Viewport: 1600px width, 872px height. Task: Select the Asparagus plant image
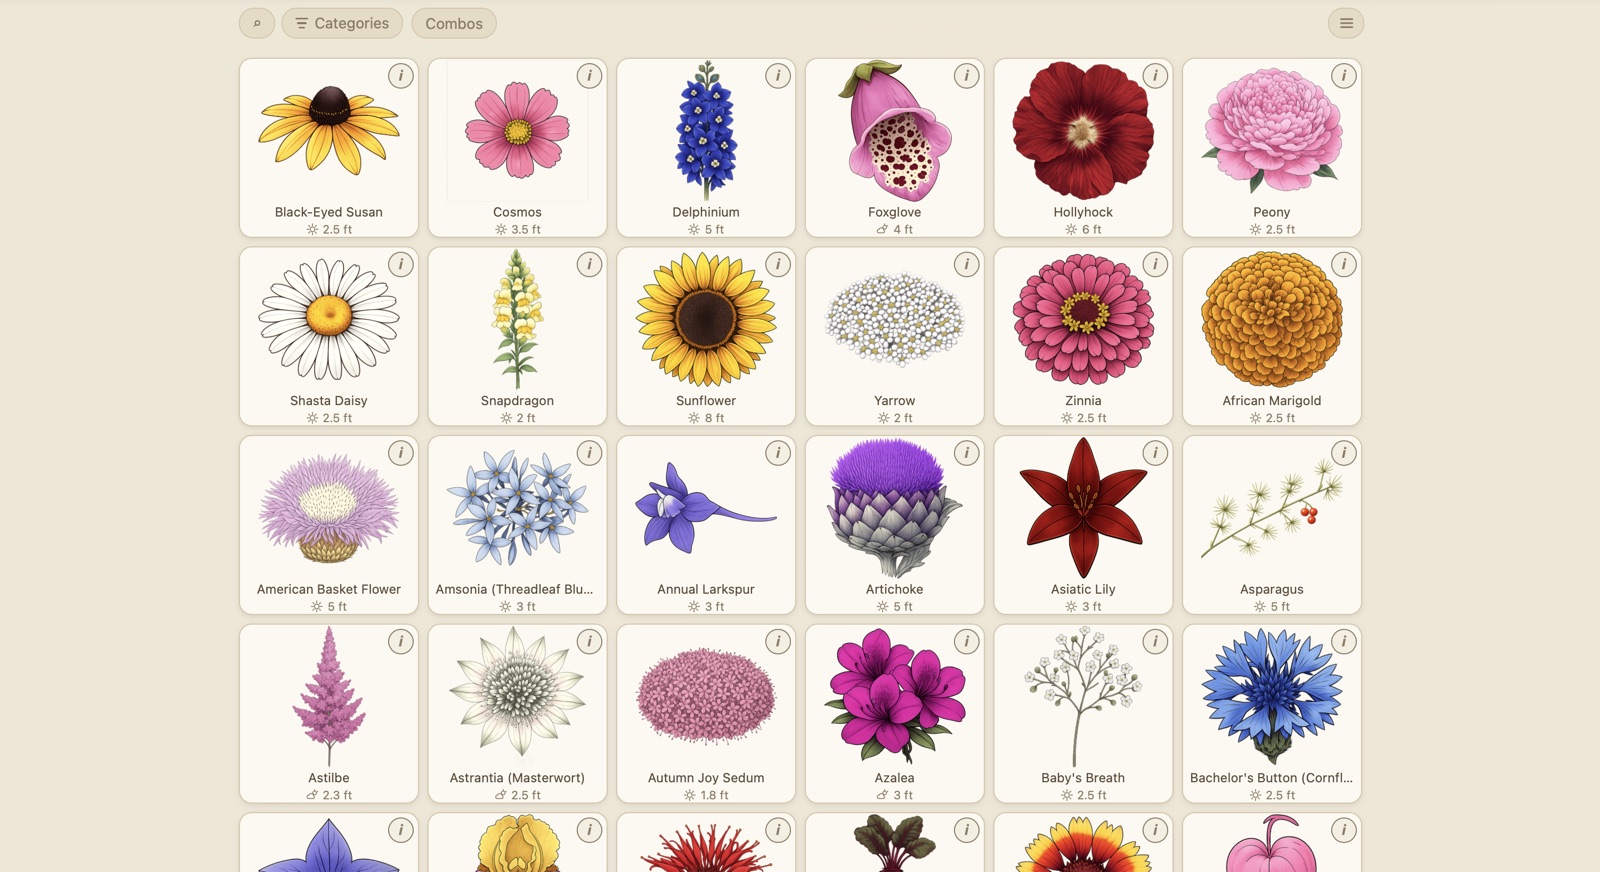coord(1272,508)
